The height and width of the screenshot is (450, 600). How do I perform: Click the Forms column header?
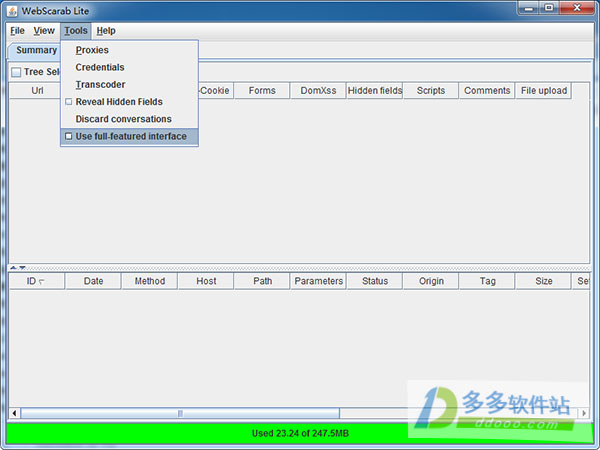pyautogui.click(x=262, y=91)
